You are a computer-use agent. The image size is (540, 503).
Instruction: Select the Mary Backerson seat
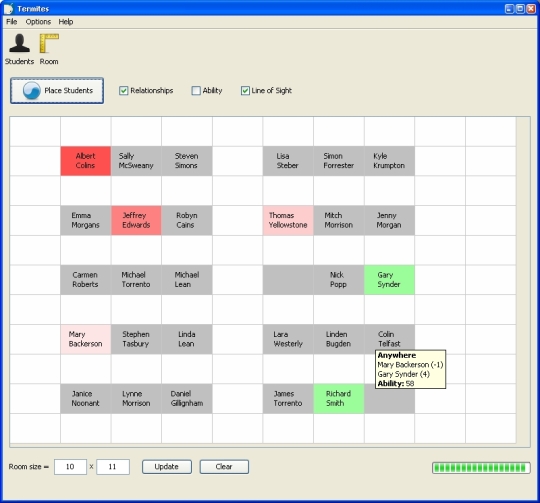(x=86, y=339)
